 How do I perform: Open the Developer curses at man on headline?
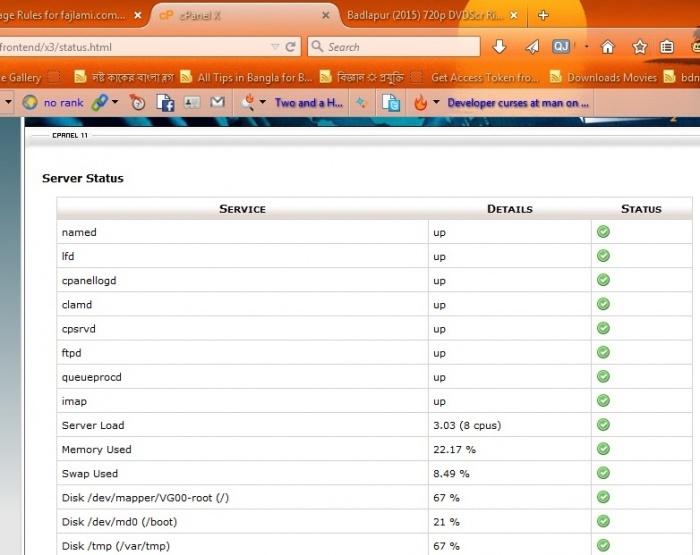[x=518, y=103]
